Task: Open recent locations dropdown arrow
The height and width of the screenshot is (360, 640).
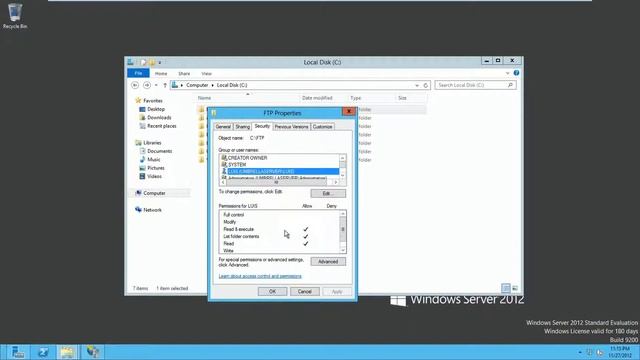Action: coord(156,85)
